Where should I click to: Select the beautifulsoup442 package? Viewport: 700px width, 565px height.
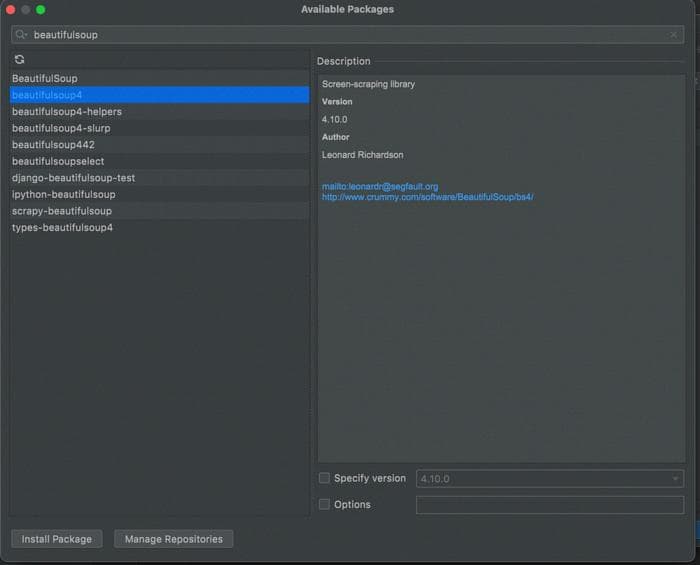(159, 145)
